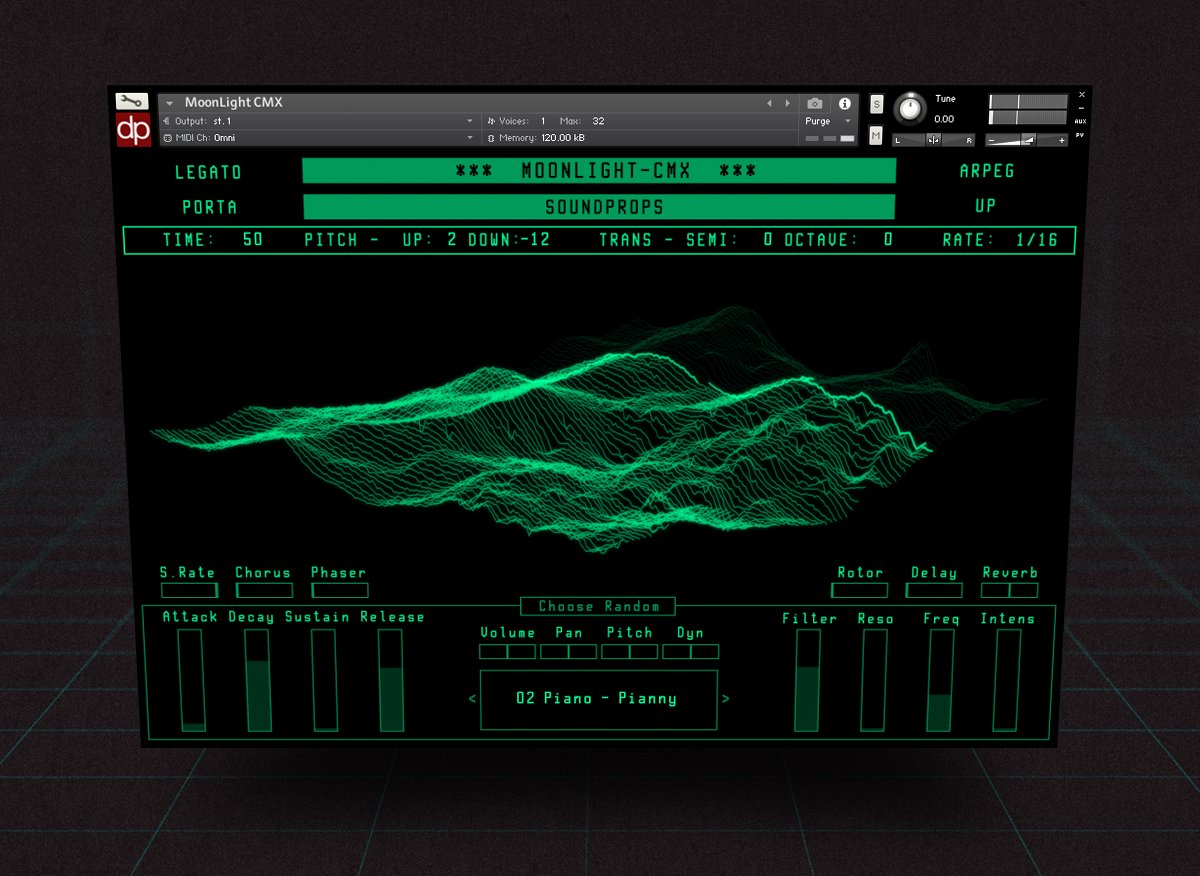
Task: Click the previous-instrument arrow in the header
Action: click(x=769, y=103)
